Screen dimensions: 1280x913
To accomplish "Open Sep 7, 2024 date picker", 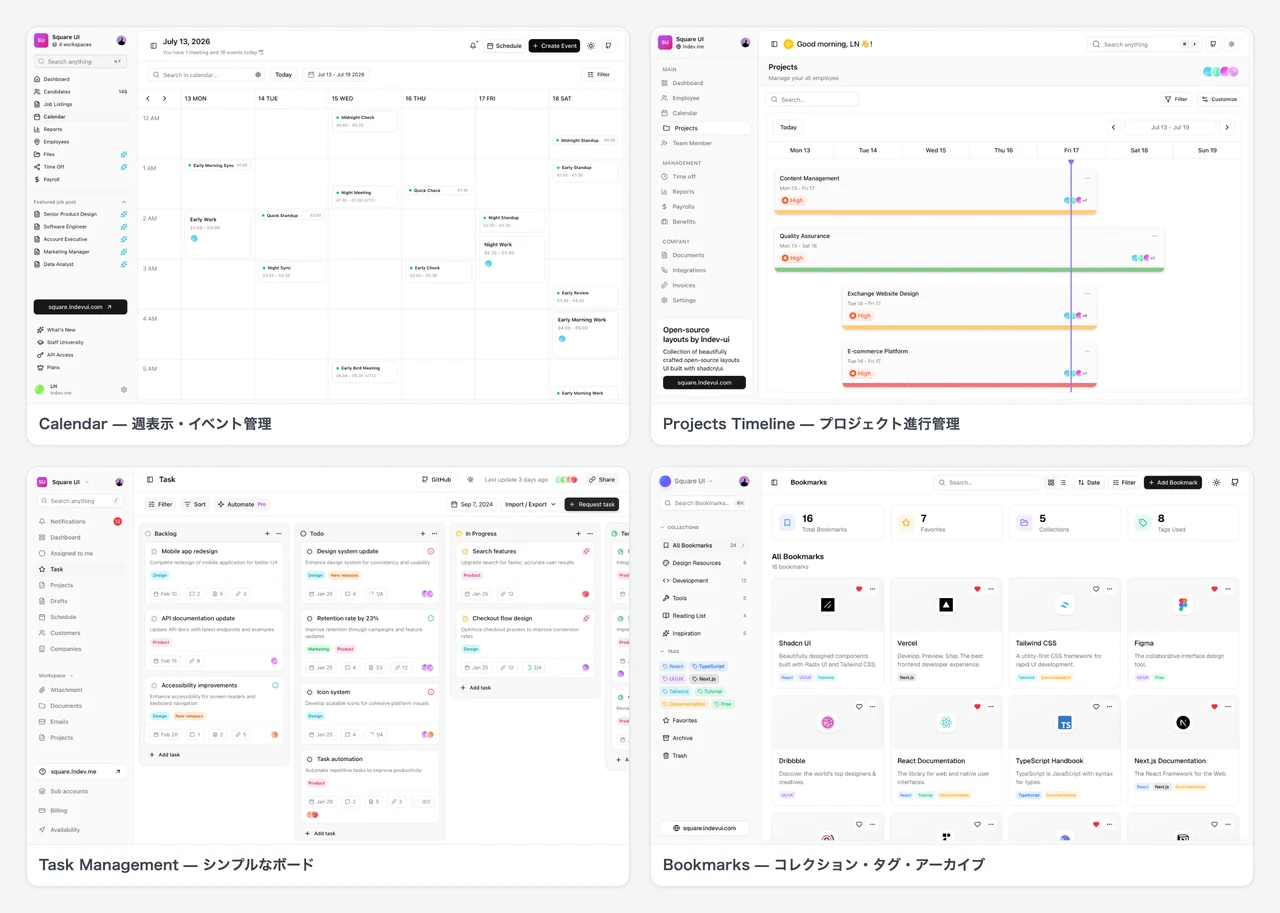I will 471,504.
